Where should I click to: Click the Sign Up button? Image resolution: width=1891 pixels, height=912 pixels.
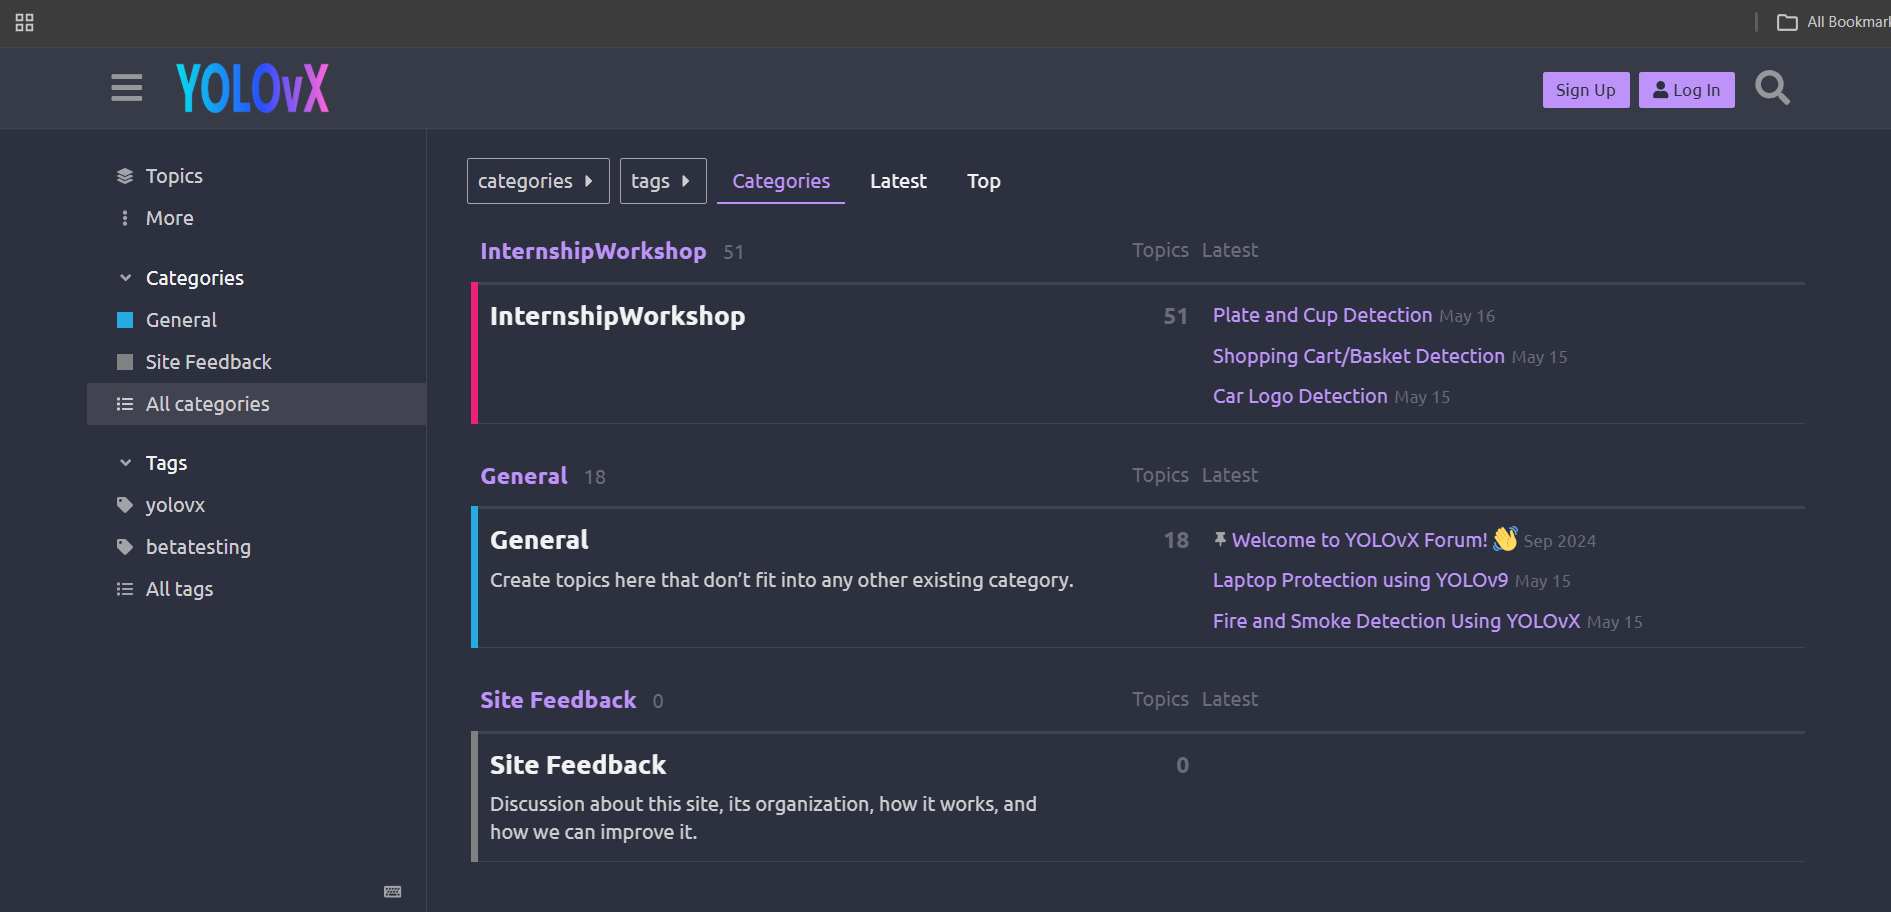[1586, 90]
